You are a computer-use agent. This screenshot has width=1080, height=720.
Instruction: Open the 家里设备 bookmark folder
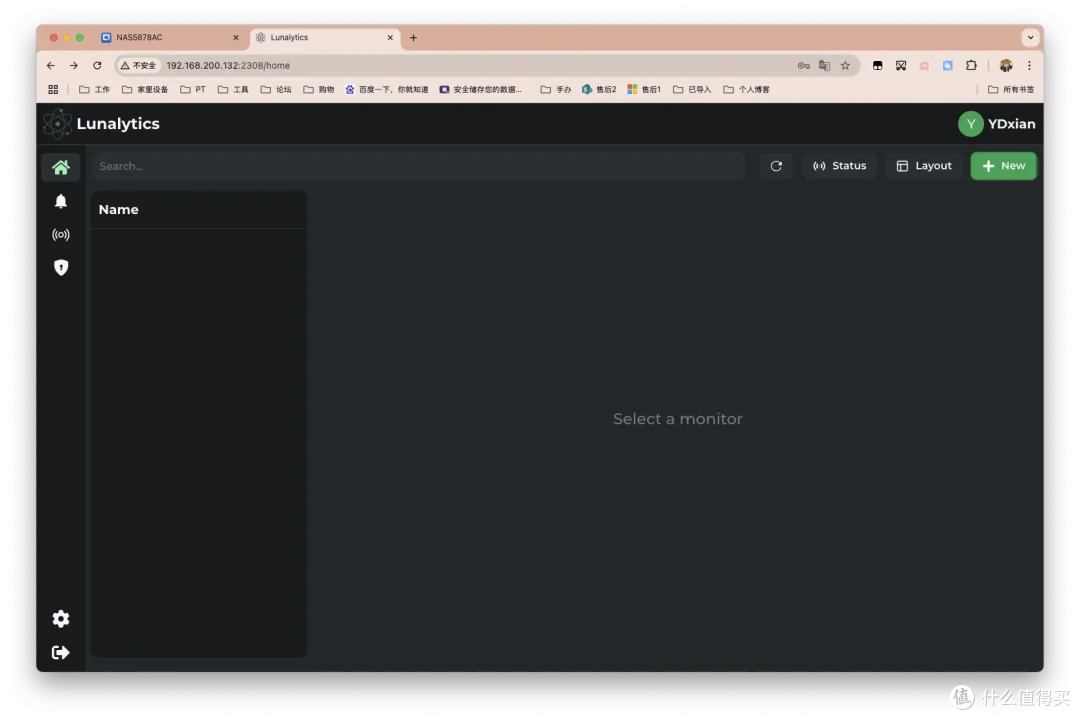(145, 90)
